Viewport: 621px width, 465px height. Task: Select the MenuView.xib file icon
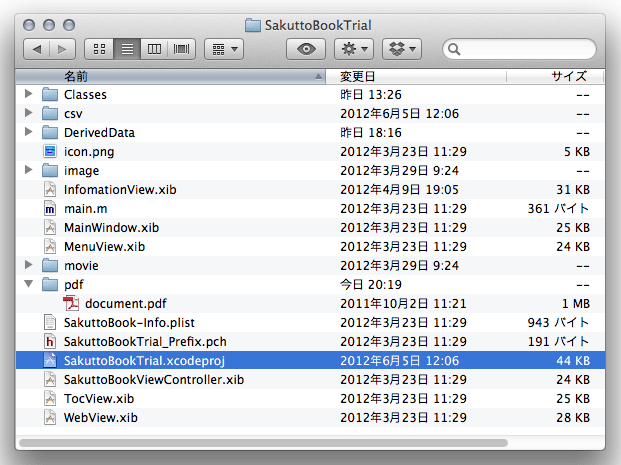click(x=50, y=246)
